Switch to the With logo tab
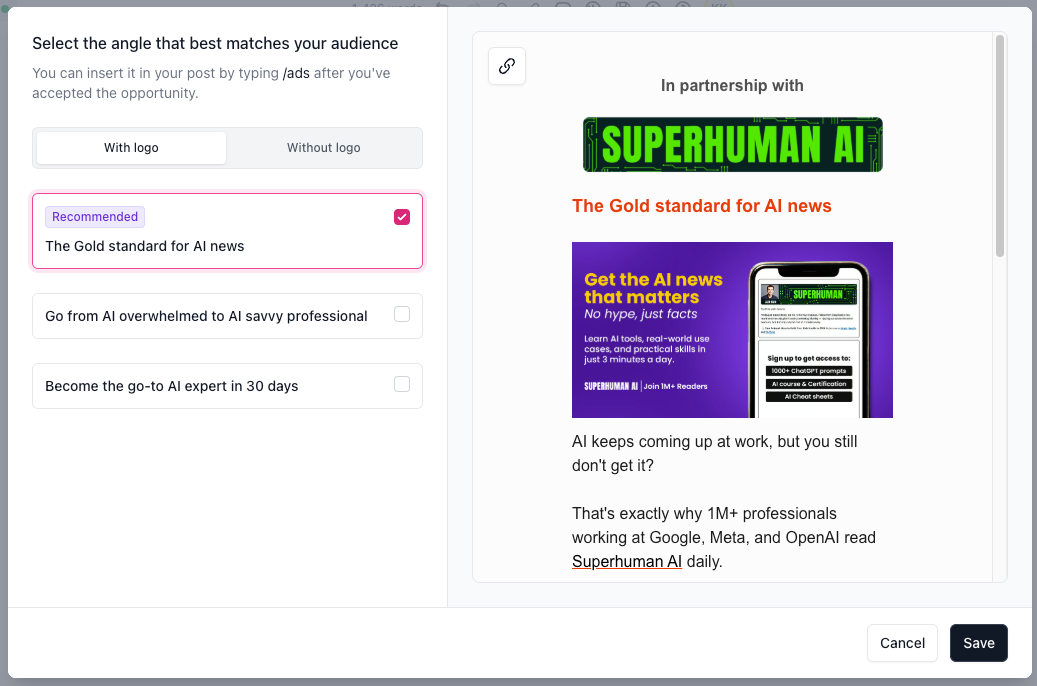Viewport: 1037px width, 686px height. (x=131, y=148)
